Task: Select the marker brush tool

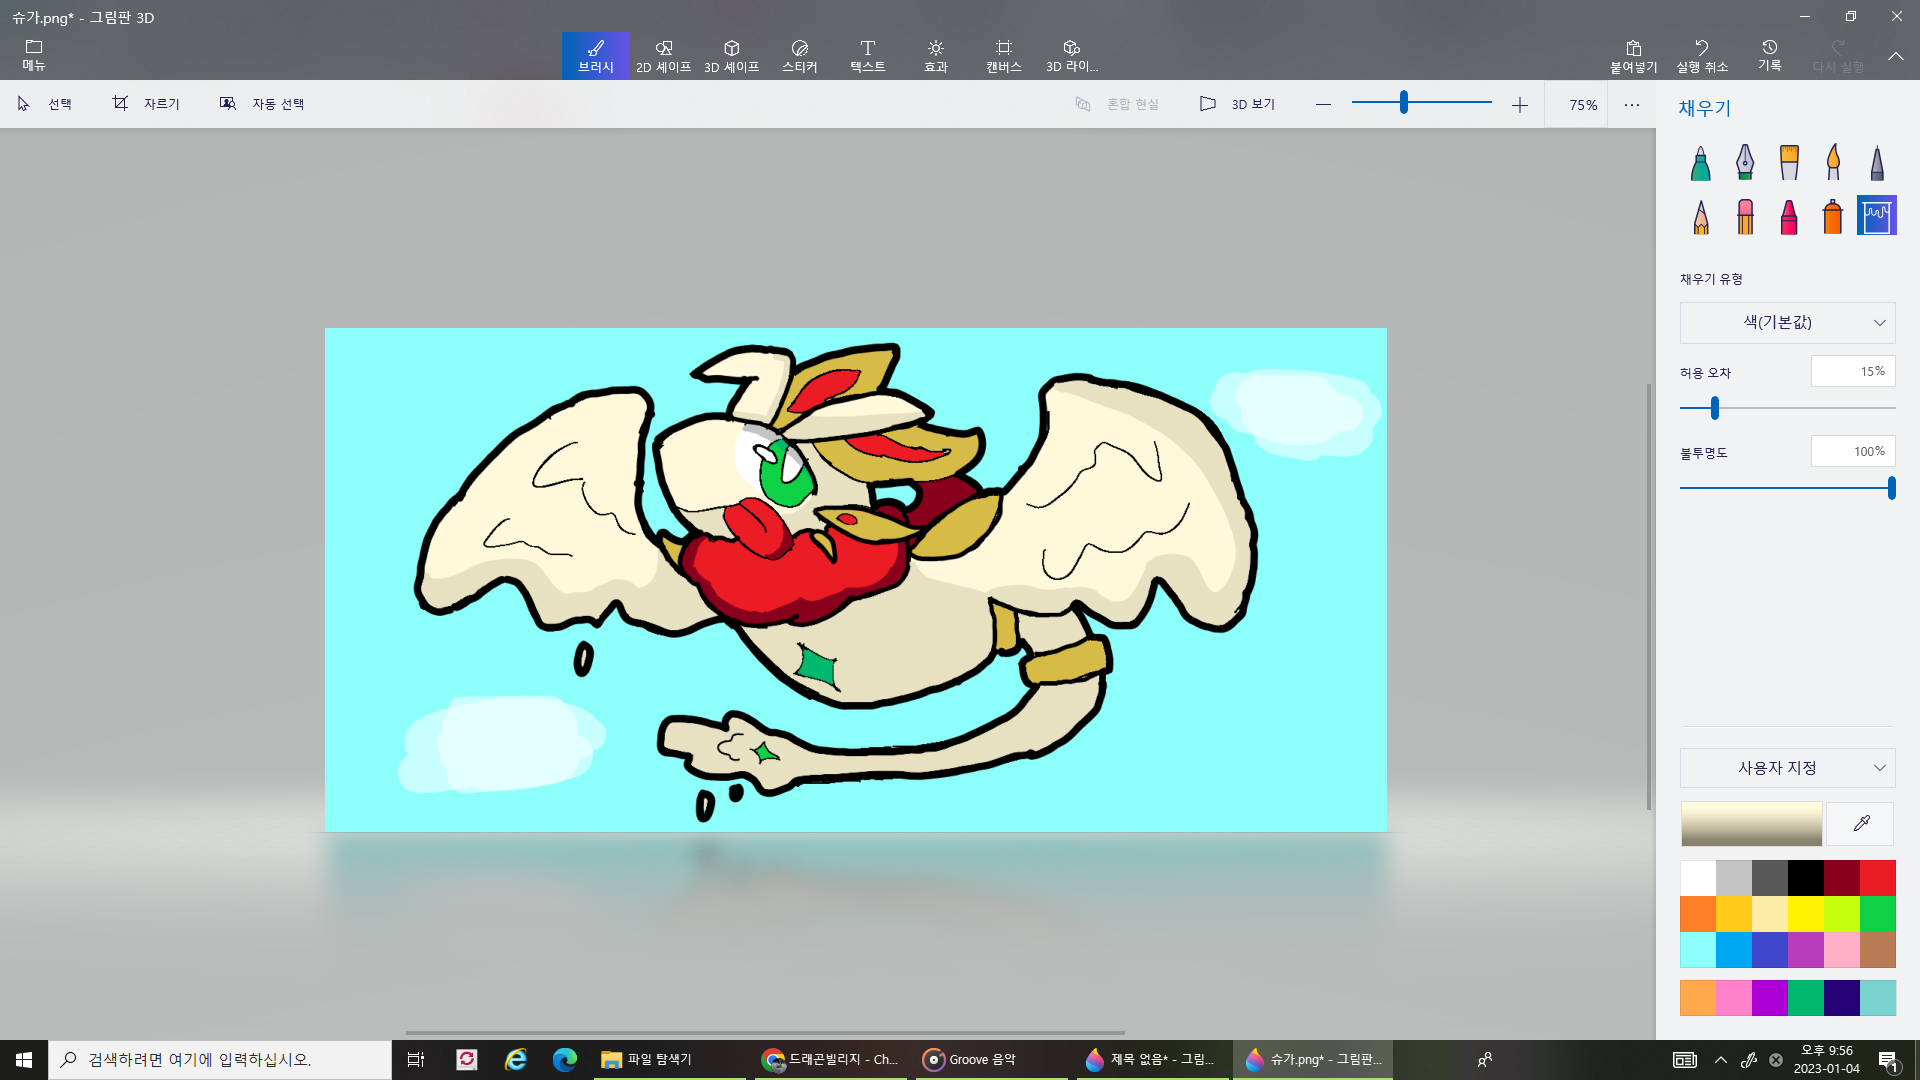Action: click(1700, 162)
